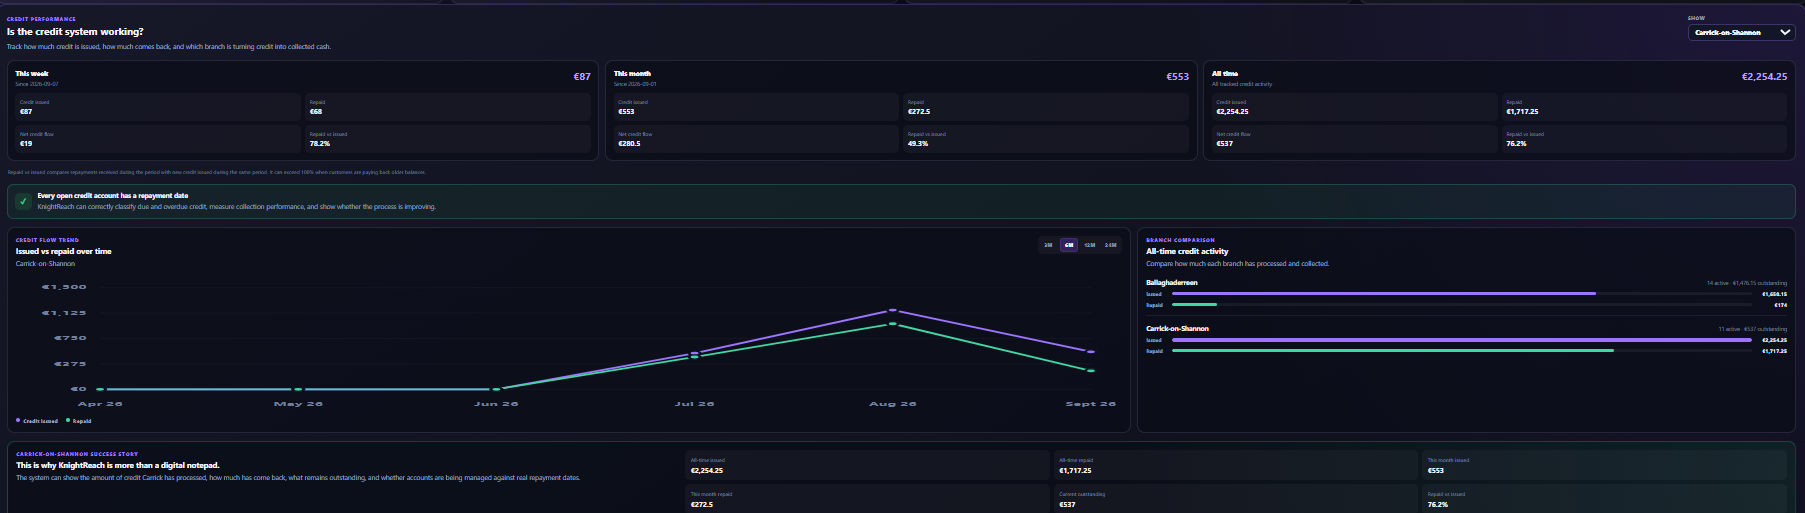Click the 'Issued vs repaid over time' heading
The image size is (1805, 513).
[64, 252]
